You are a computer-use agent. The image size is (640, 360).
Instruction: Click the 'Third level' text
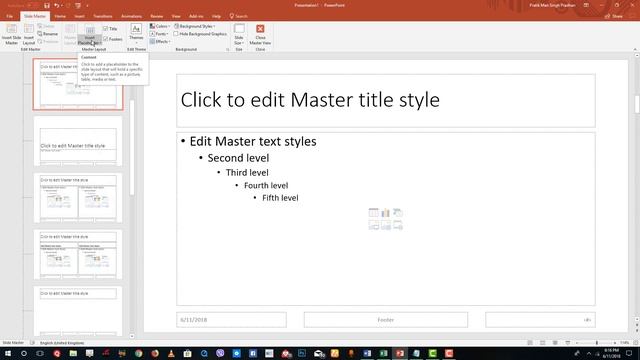pyautogui.click(x=247, y=173)
